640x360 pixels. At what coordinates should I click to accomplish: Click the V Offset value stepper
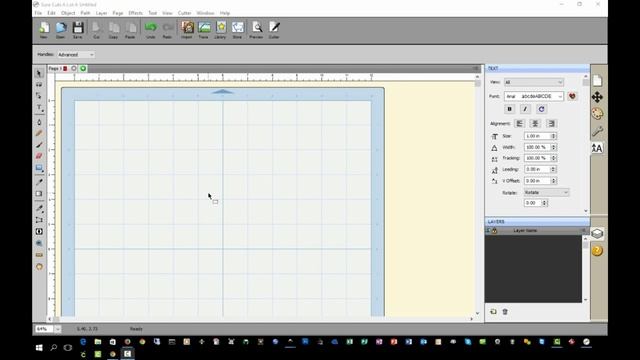point(553,180)
